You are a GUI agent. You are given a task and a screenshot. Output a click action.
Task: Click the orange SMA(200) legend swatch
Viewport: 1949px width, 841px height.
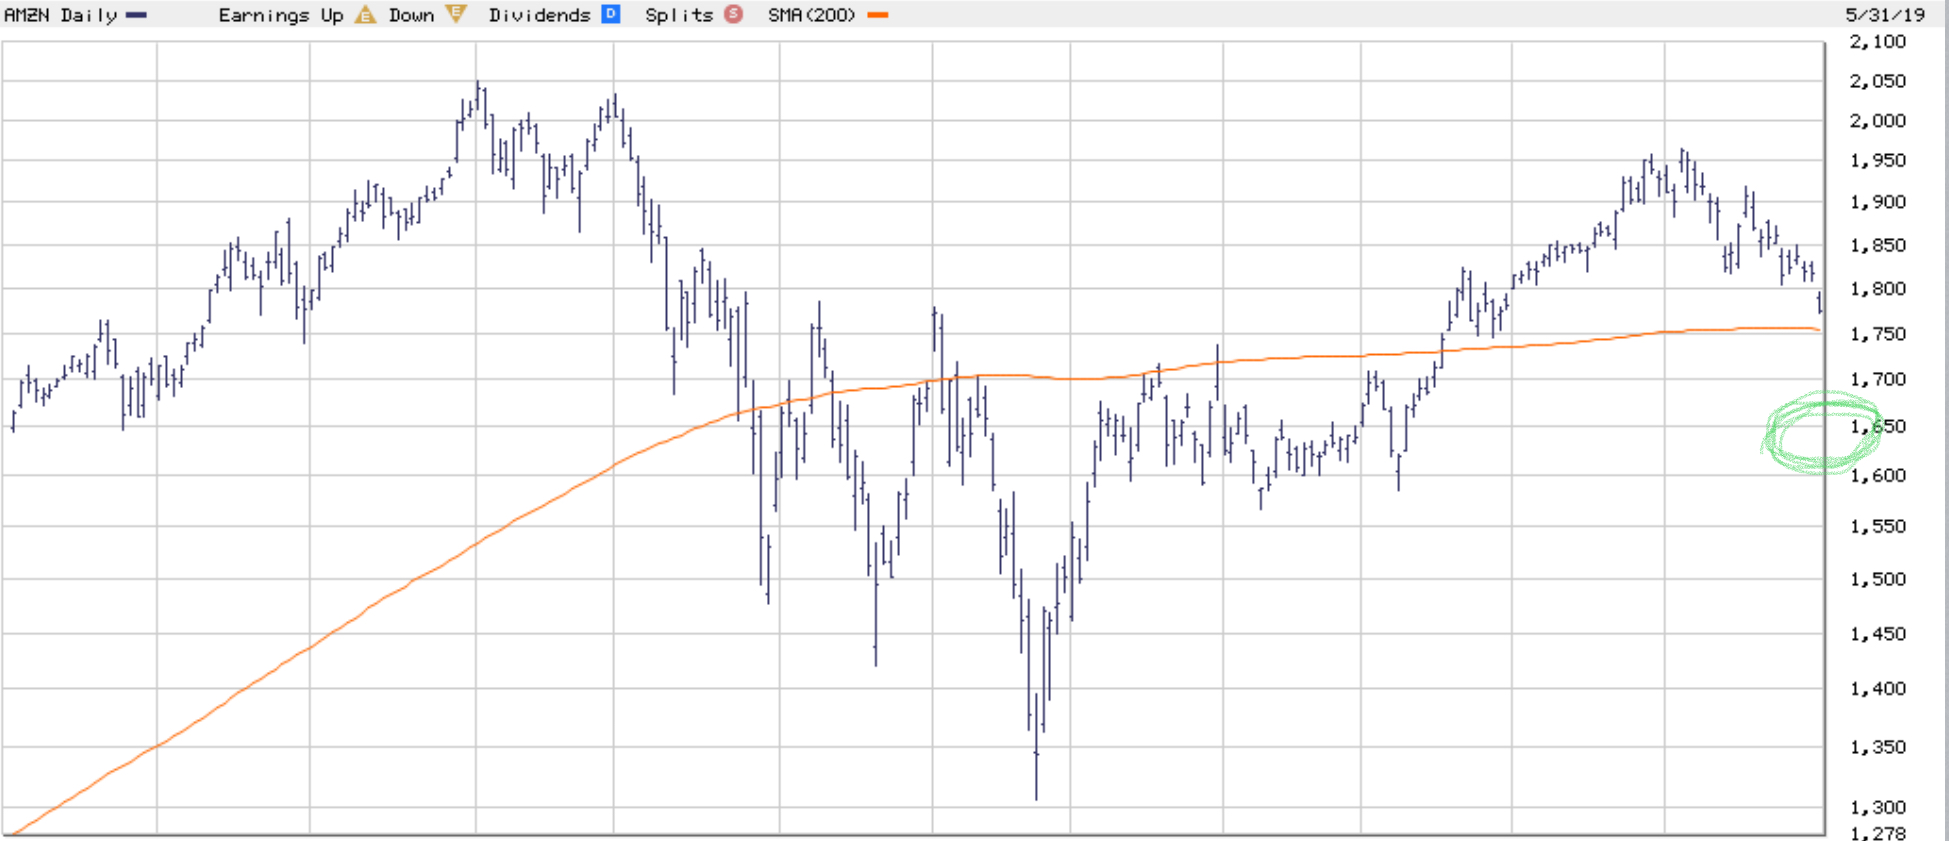coord(878,15)
